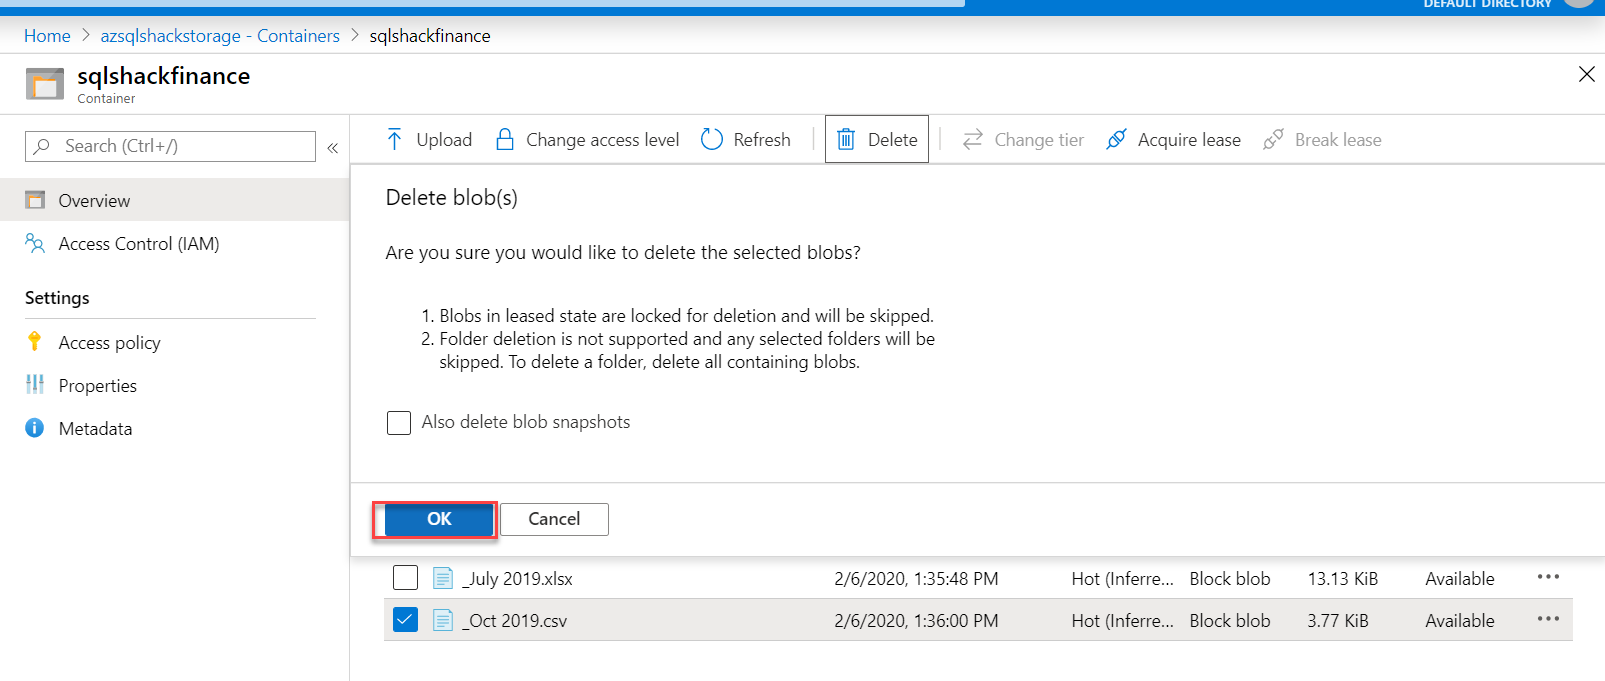Navigate to Home breadcrumb link
Screen dimensions: 1605x681
[47, 36]
